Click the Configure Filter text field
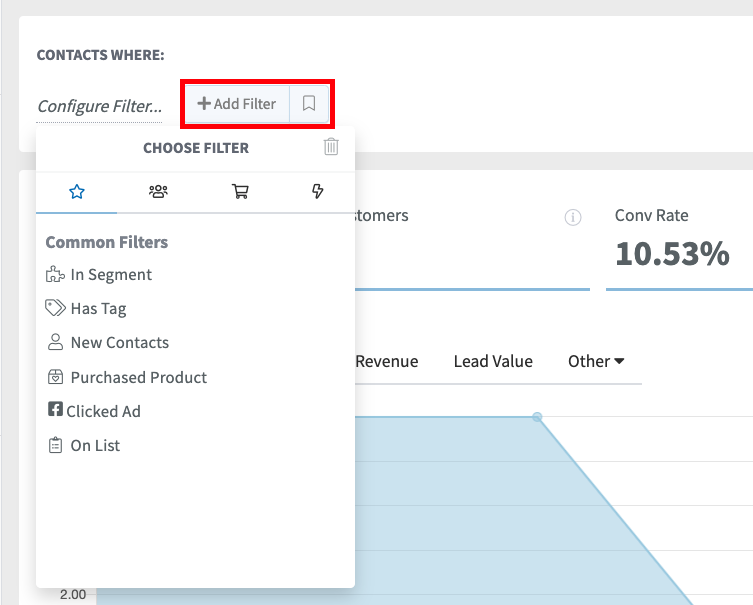Image resolution: width=753 pixels, height=605 pixels. pos(99,106)
